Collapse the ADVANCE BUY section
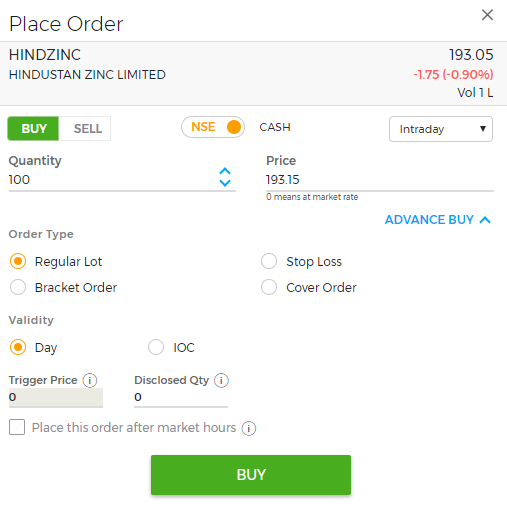This screenshot has height=512, width=507. (x=438, y=220)
